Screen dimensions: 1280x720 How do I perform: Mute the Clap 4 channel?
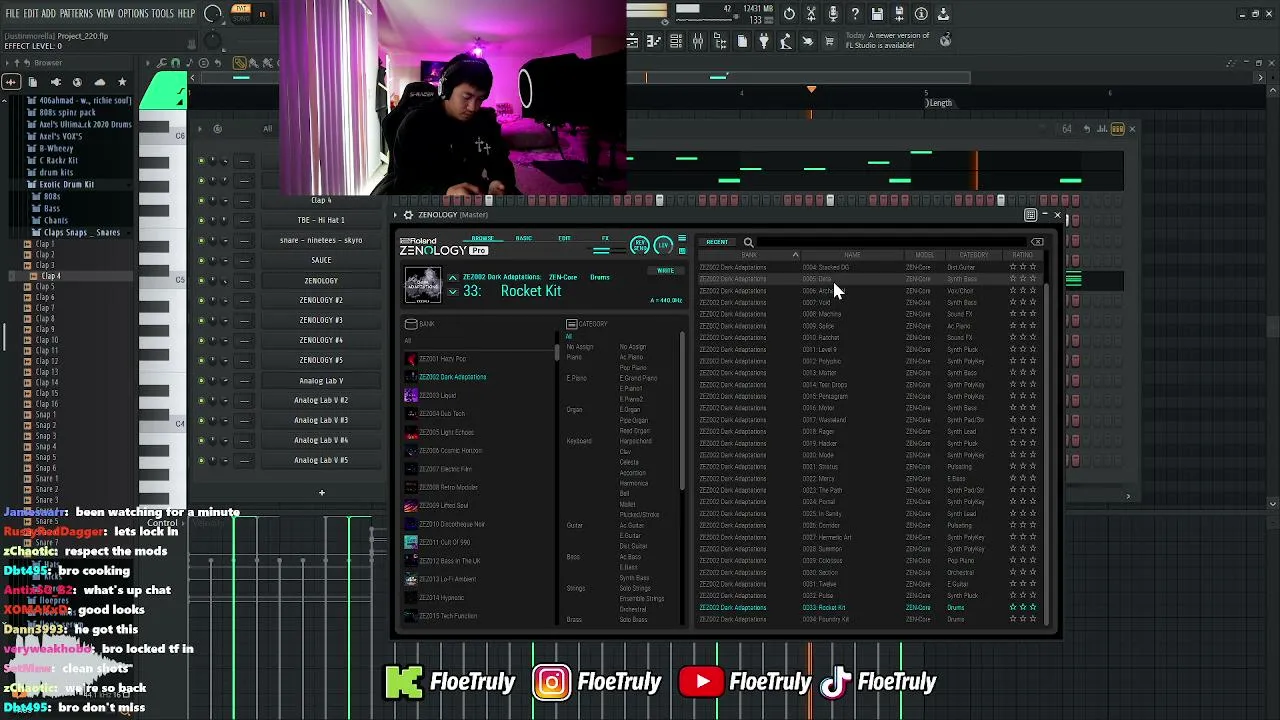(201, 200)
